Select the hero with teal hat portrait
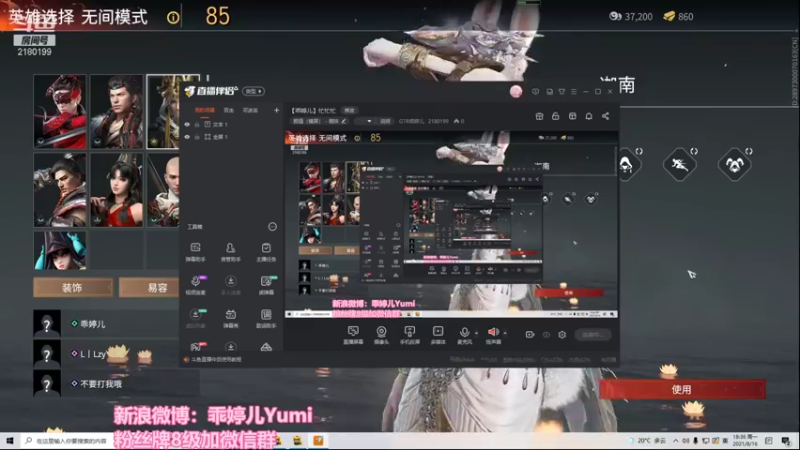 coord(60,250)
